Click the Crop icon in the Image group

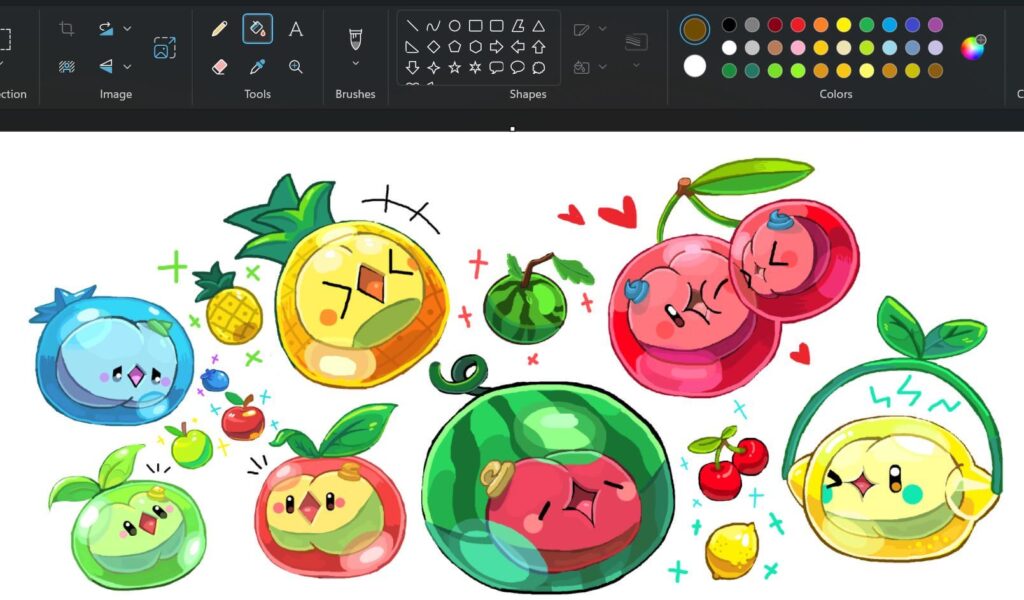[66, 28]
